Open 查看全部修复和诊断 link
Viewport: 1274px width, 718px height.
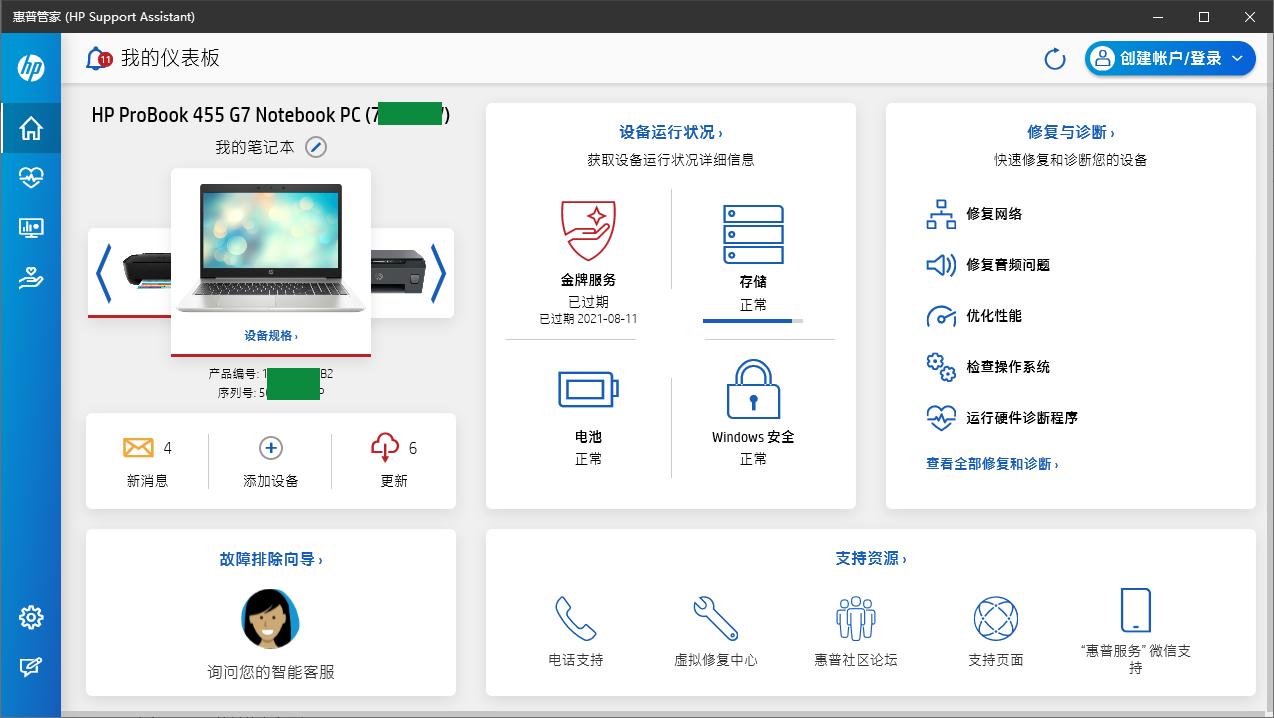click(992, 464)
